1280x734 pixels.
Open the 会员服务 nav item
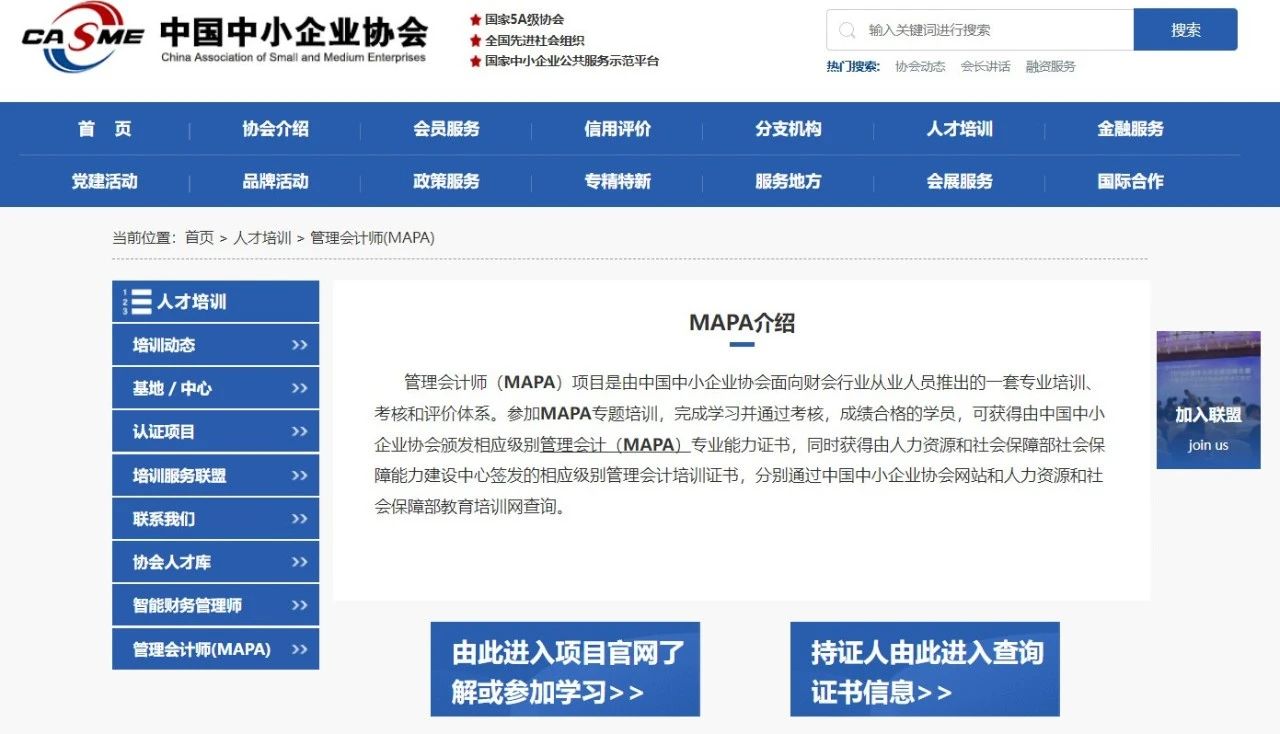click(x=446, y=129)
